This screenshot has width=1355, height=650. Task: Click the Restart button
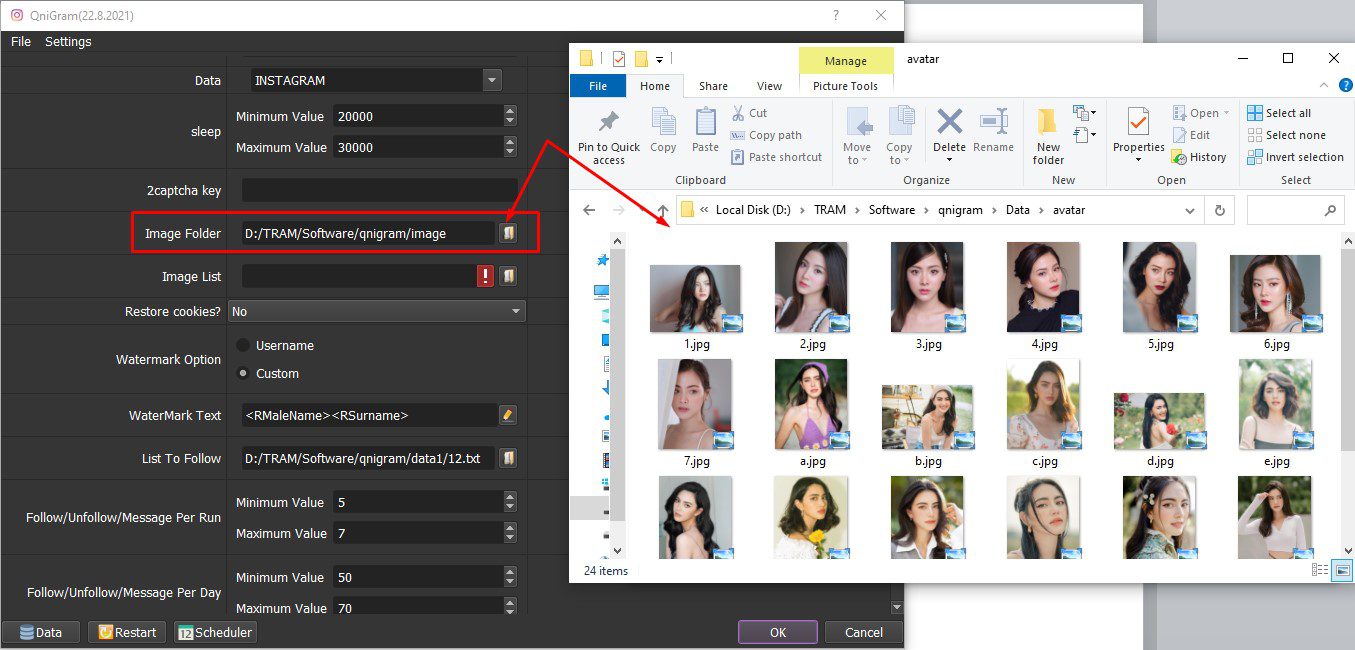click(x=127, y=632)
